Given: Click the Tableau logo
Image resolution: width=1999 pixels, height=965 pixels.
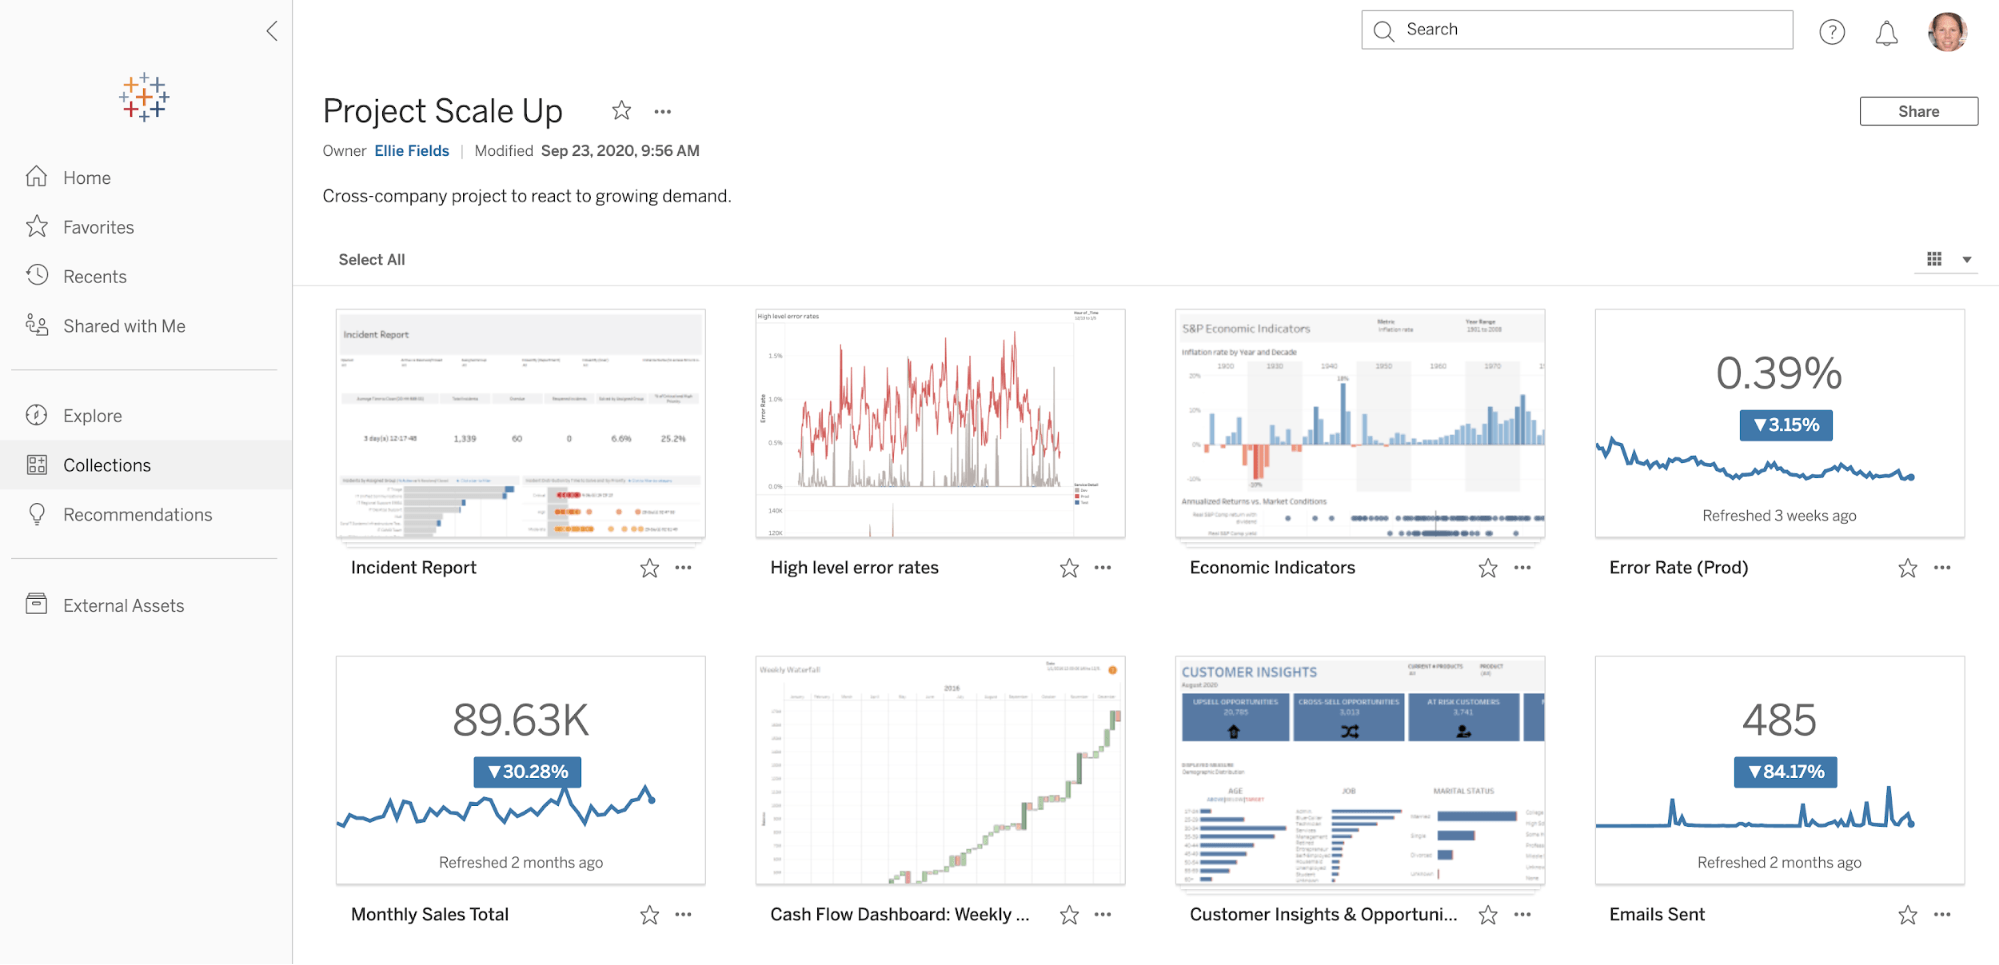Looking at the screenshot, I should [144, 97].
